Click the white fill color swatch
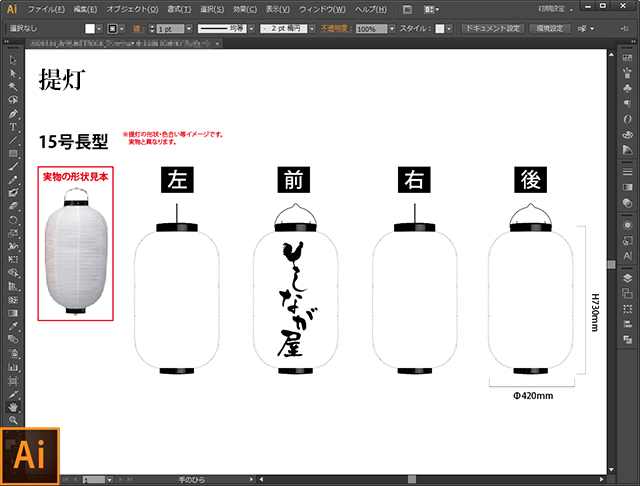The image size is (640, 486). pyautogui.click(x=90, y=29)
